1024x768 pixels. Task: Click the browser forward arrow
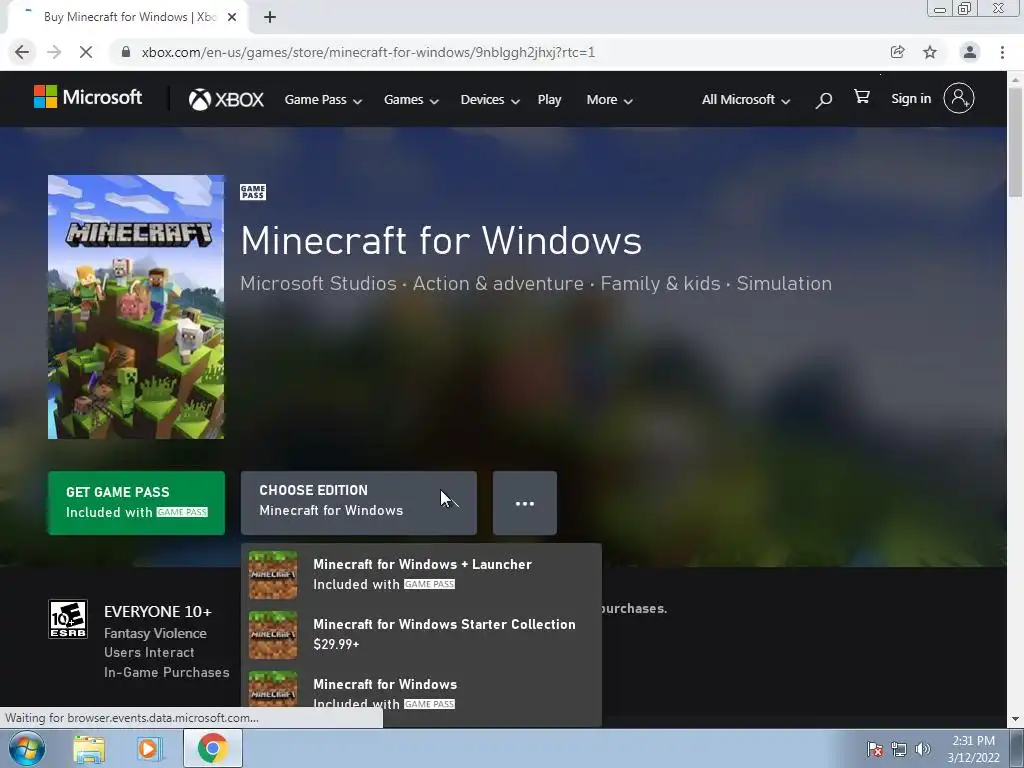(54, 52)
